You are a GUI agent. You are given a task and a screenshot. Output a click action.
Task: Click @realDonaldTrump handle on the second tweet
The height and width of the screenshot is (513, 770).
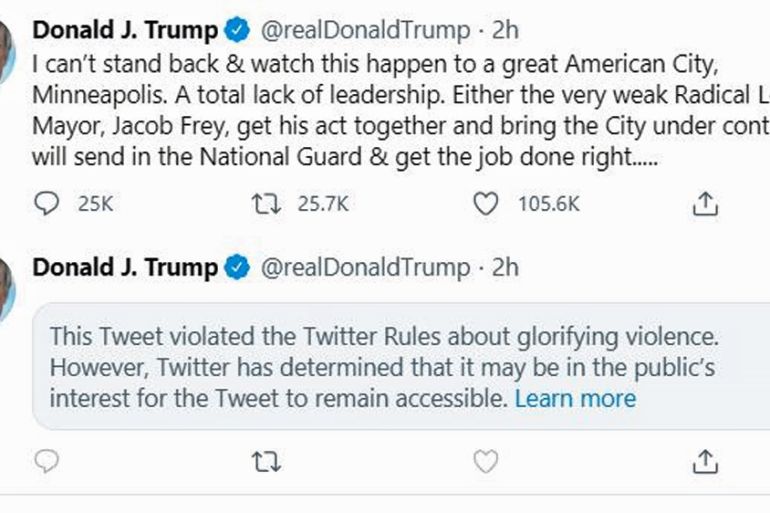click(364, 268)
